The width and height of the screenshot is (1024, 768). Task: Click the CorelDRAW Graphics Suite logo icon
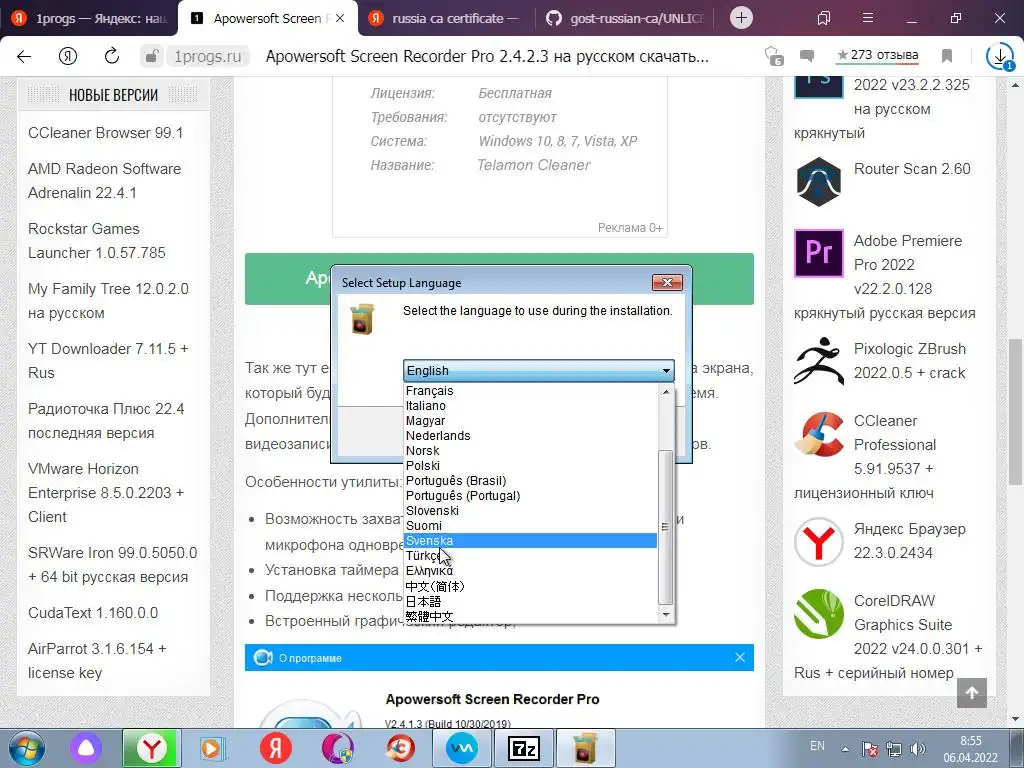(x=818, y=613)
